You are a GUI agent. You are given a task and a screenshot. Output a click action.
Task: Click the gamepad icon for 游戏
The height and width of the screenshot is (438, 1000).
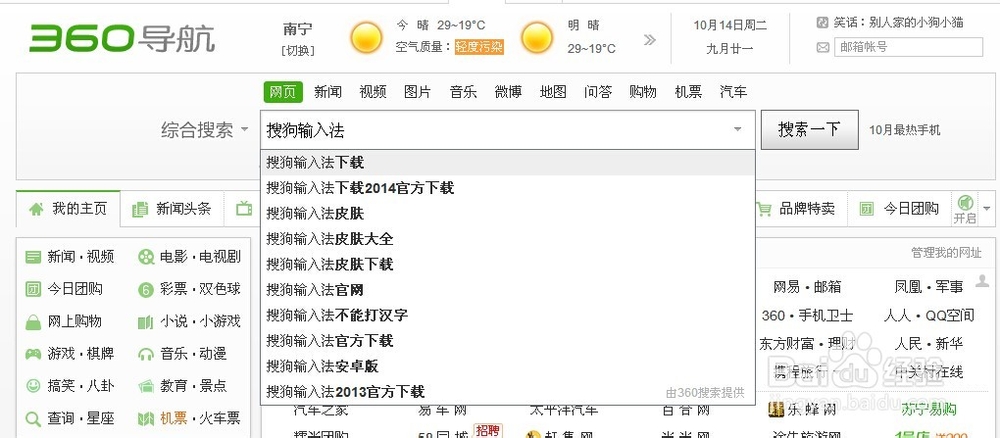point(33,353)
